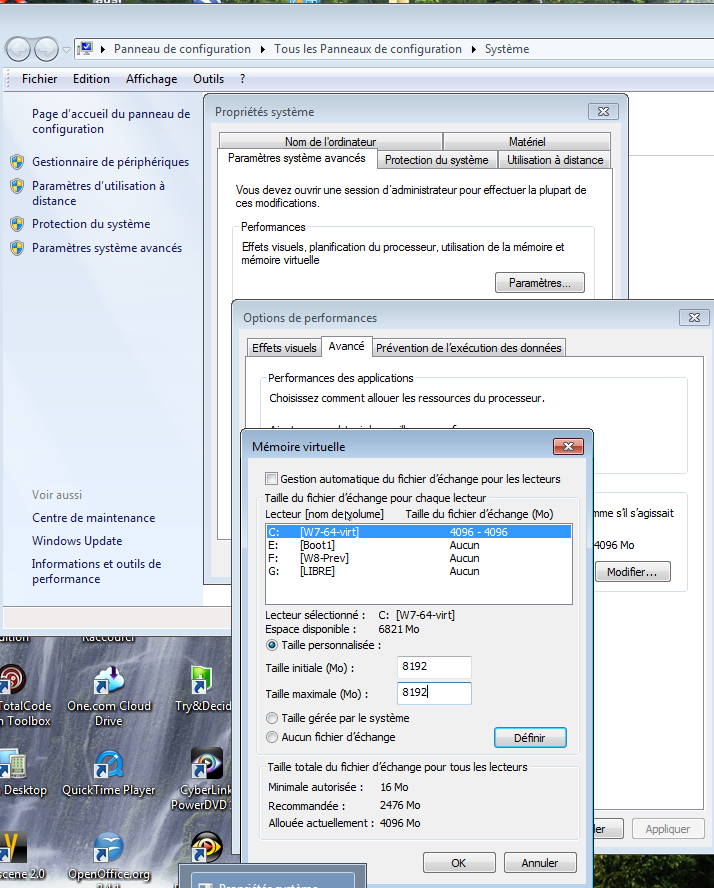The height and width of the screenshot is (888, 714).
Task: Click CyberLink PowerDVD desktop icon
Action: click(x=204, y=779)
